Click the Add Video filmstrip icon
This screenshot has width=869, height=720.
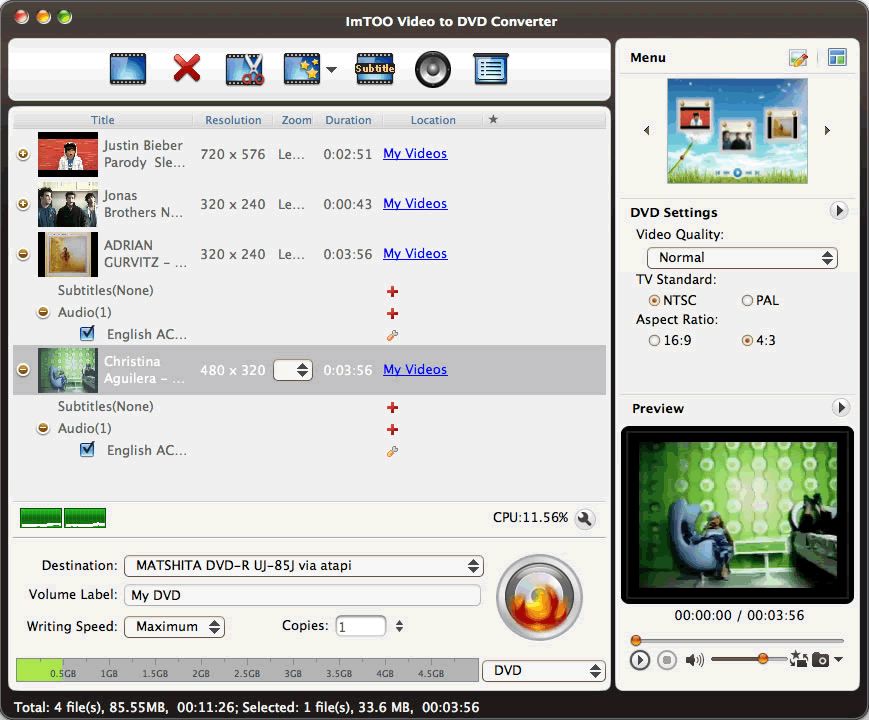coord(128,69)
